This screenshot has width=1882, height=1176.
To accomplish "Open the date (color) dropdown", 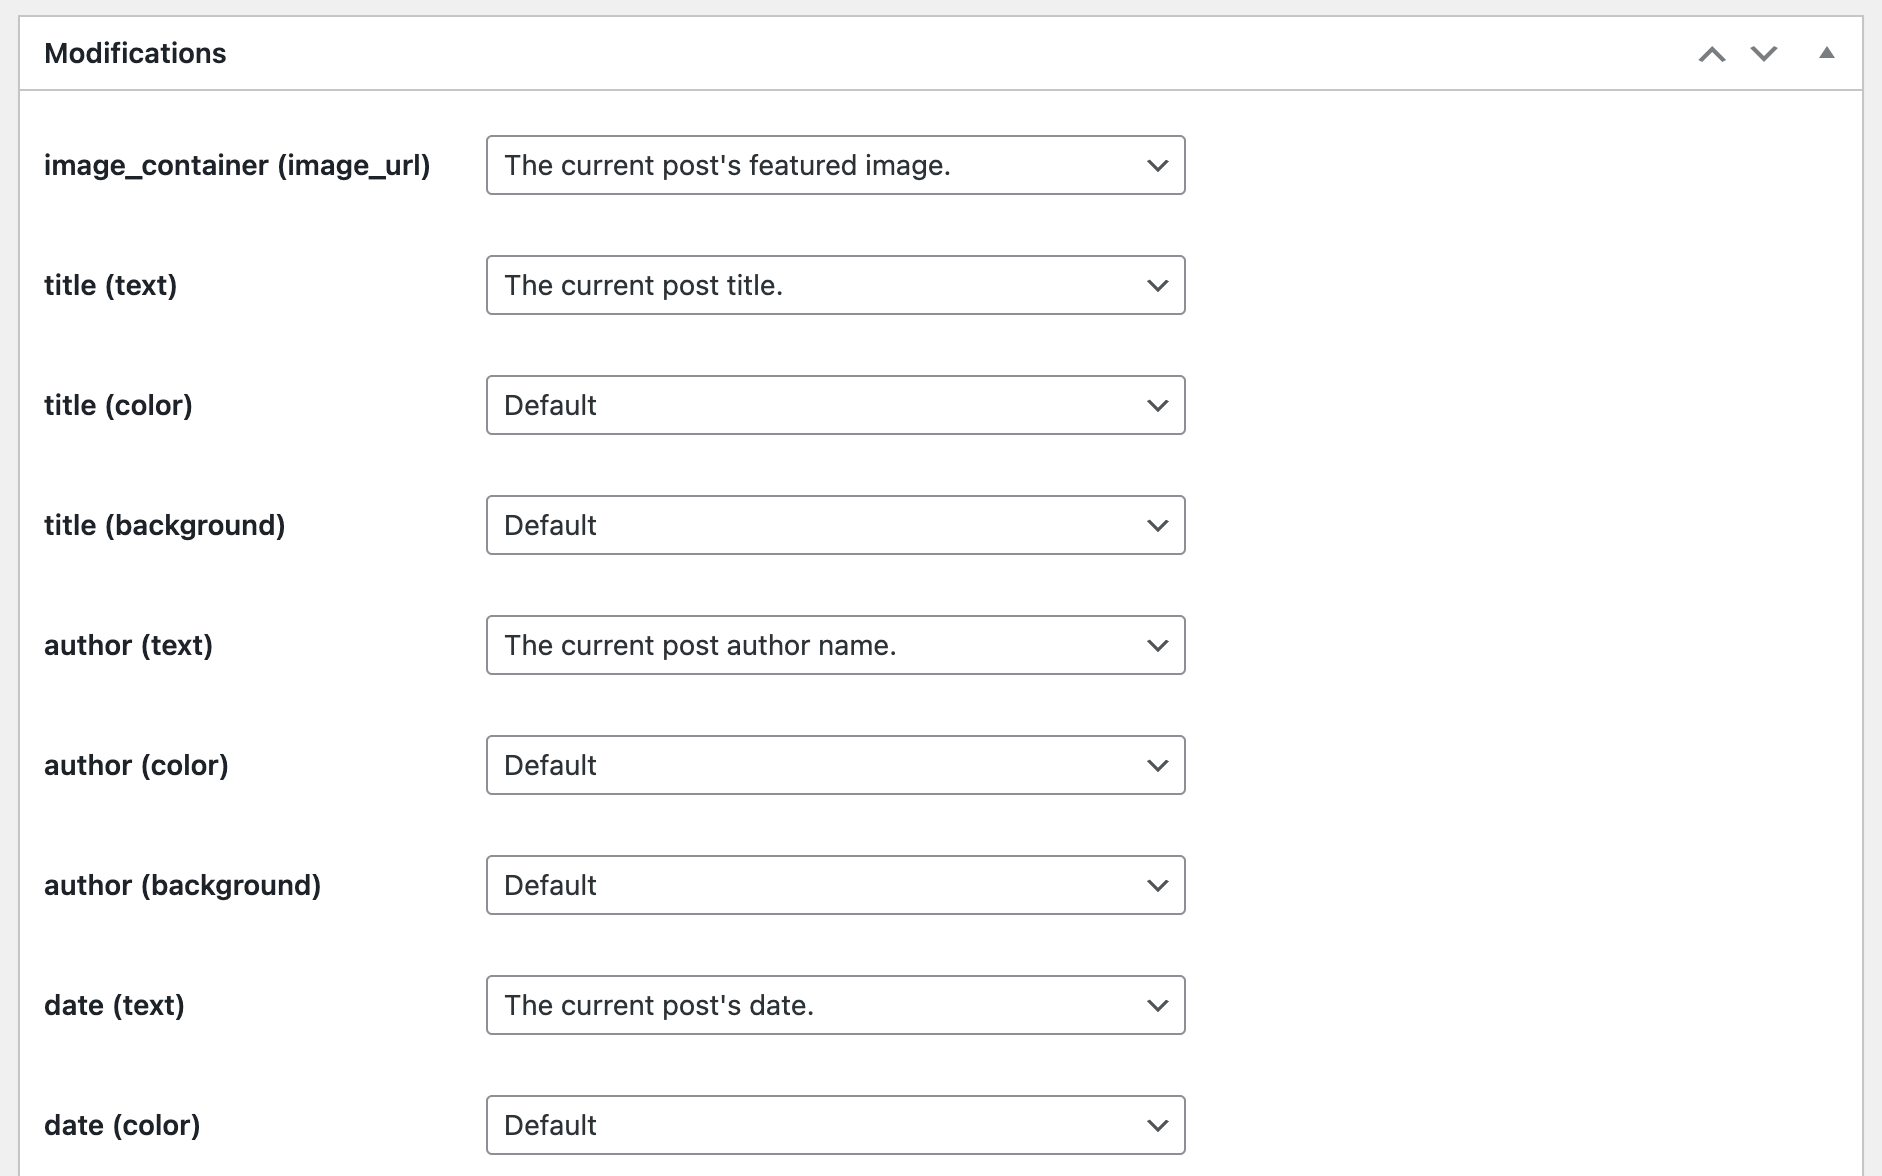I will point(835,1125).
